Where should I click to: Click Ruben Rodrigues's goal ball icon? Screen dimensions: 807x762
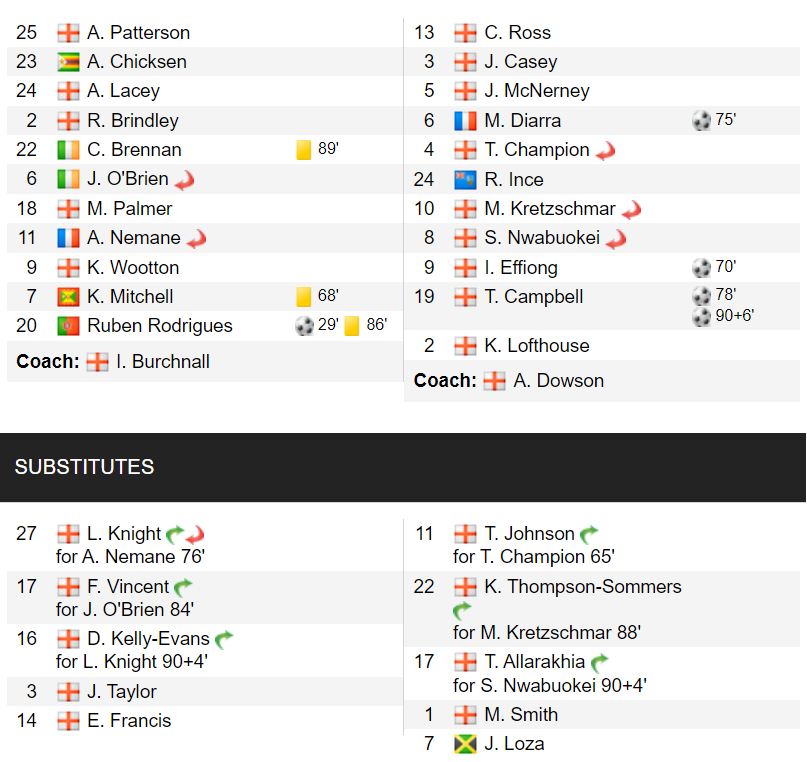tap(304, 326)
